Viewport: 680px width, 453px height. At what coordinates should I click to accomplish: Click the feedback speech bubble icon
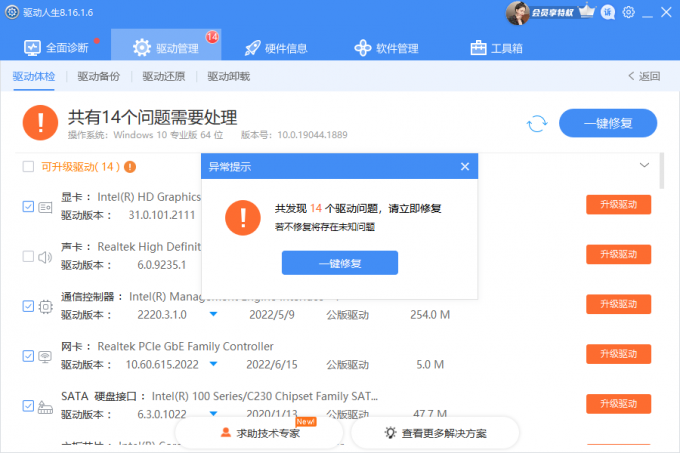607,13
